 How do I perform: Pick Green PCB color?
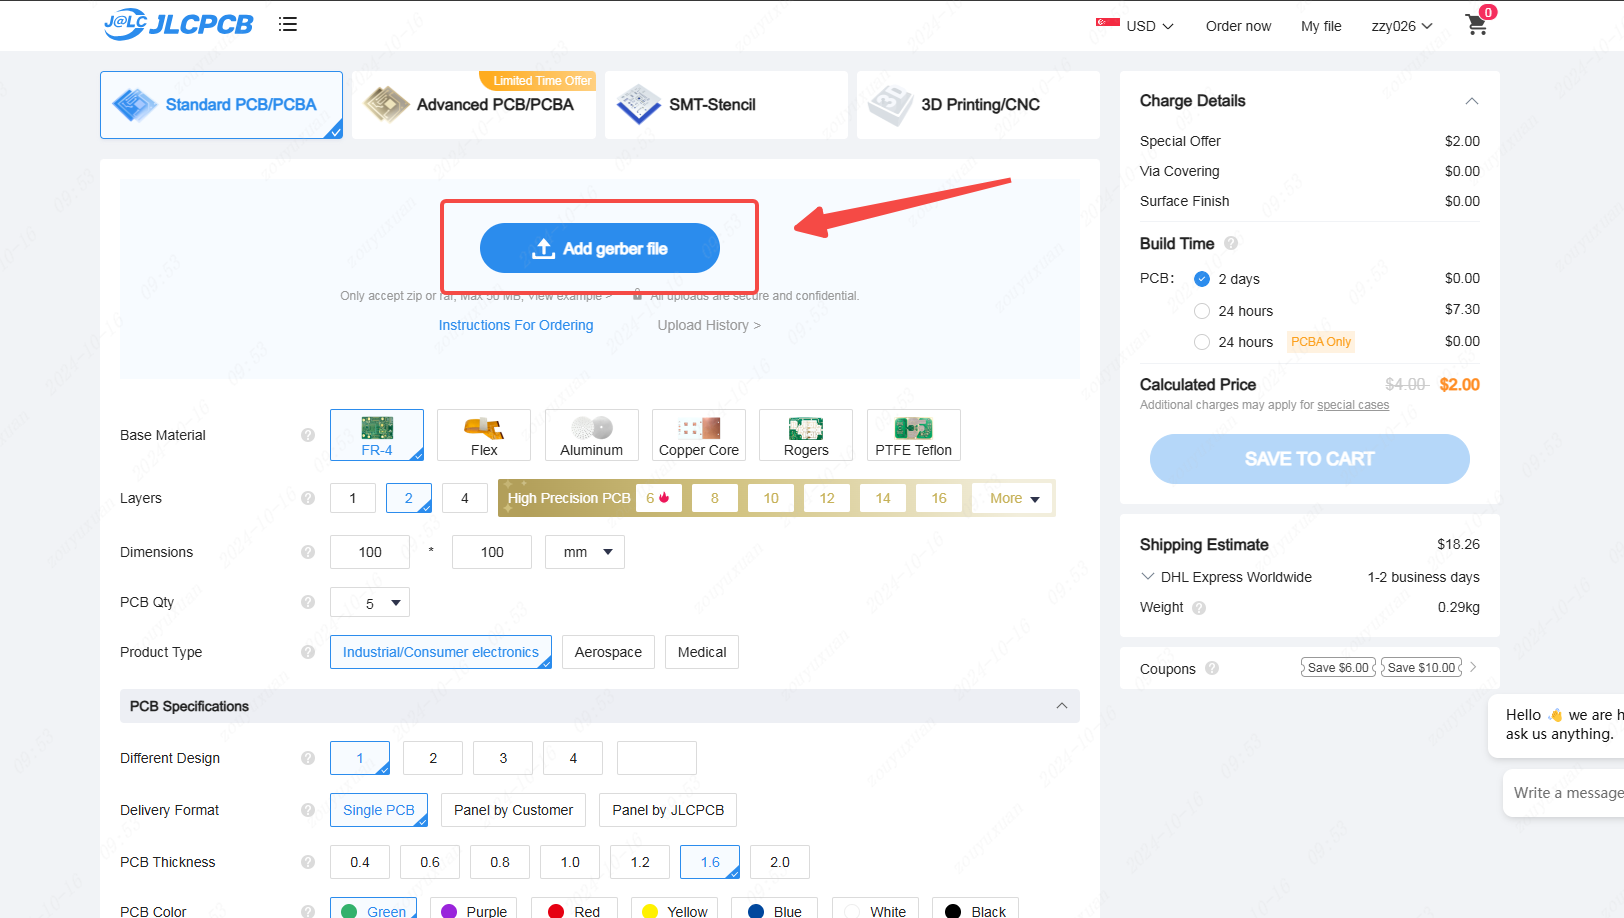pyautogui.click(x=373, y=909)
